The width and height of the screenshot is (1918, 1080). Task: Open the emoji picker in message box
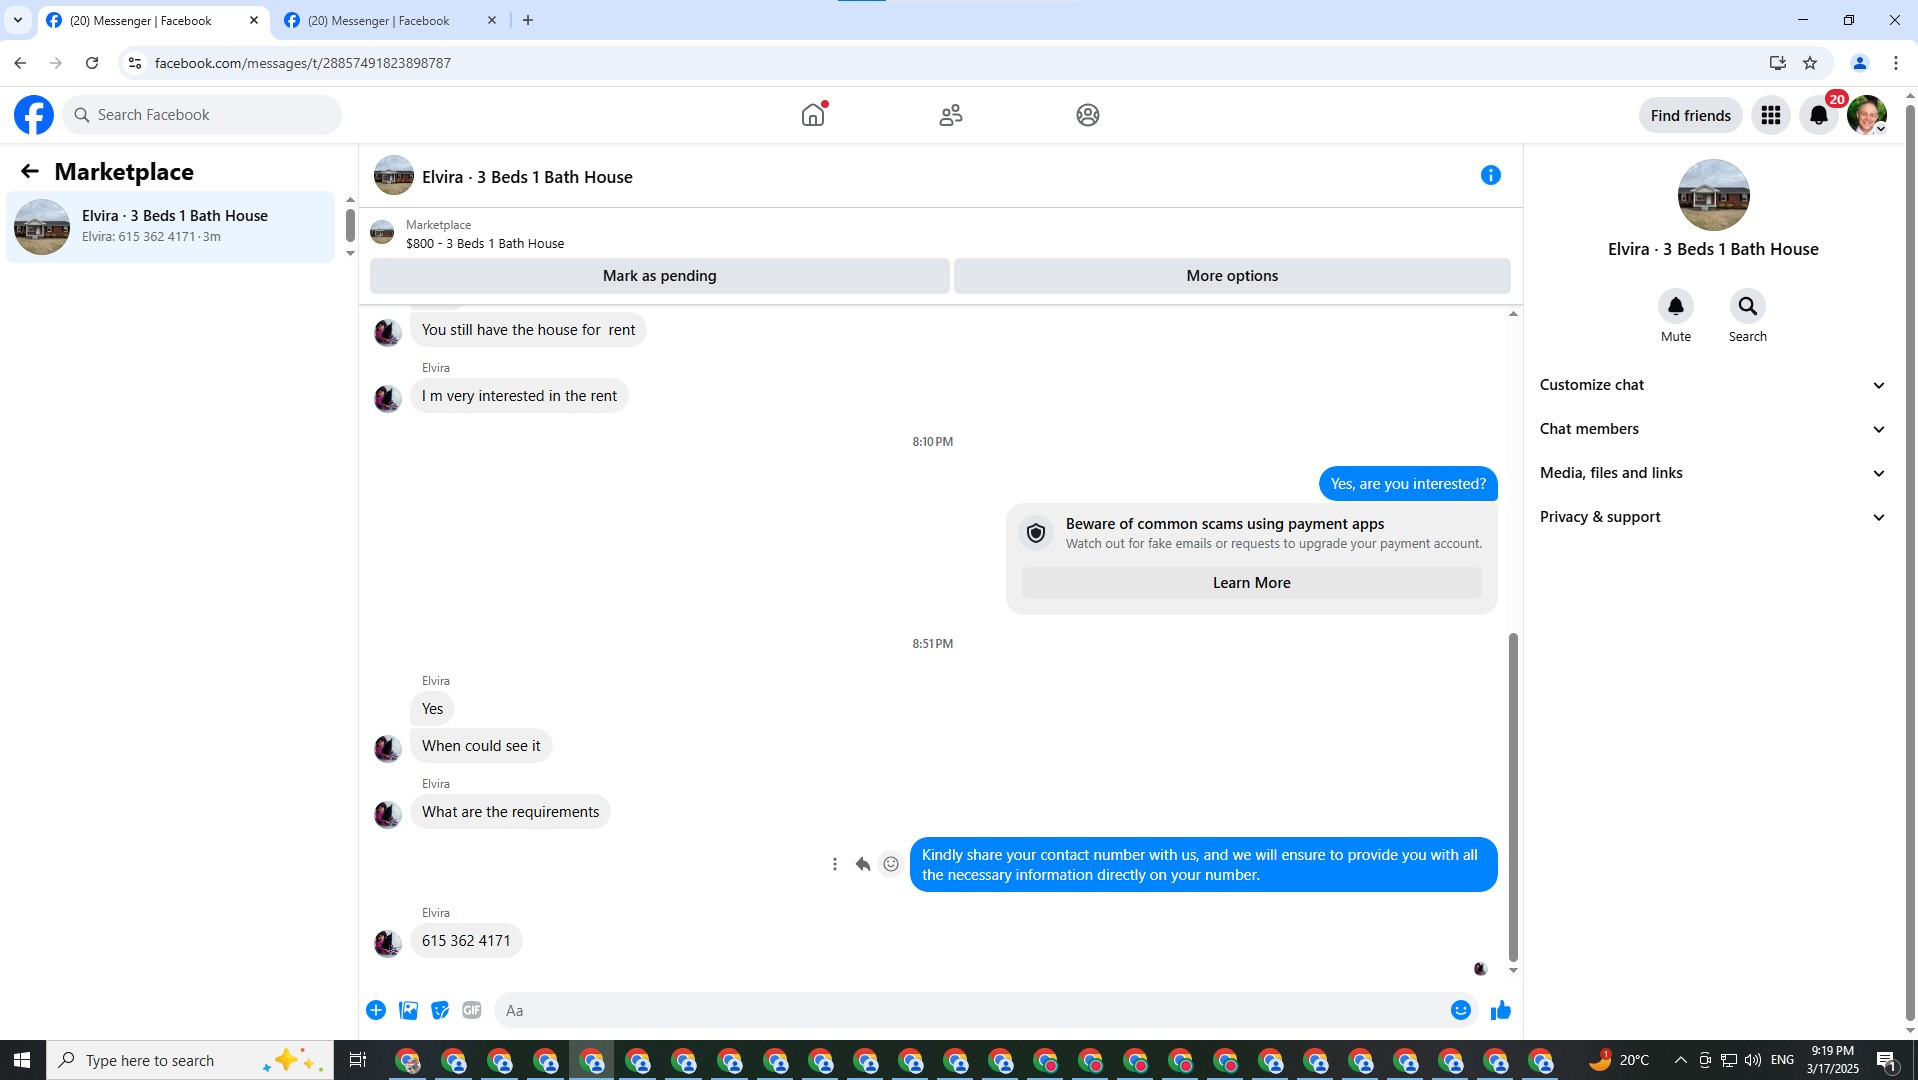(x=1461, y=1010)
